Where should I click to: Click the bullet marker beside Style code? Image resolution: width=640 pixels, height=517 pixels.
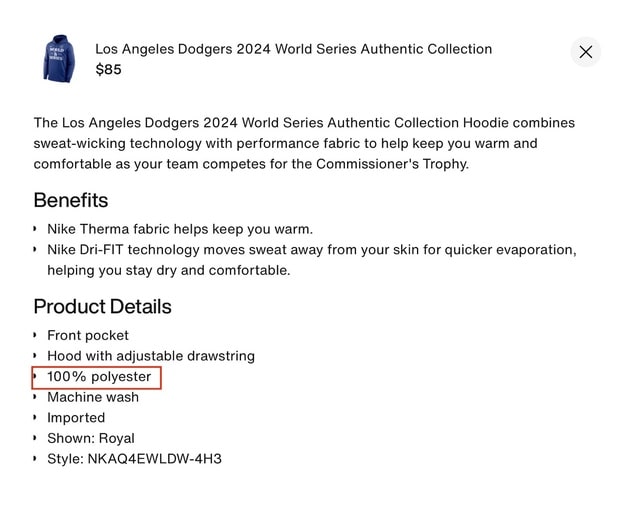[x=36, y=459]
